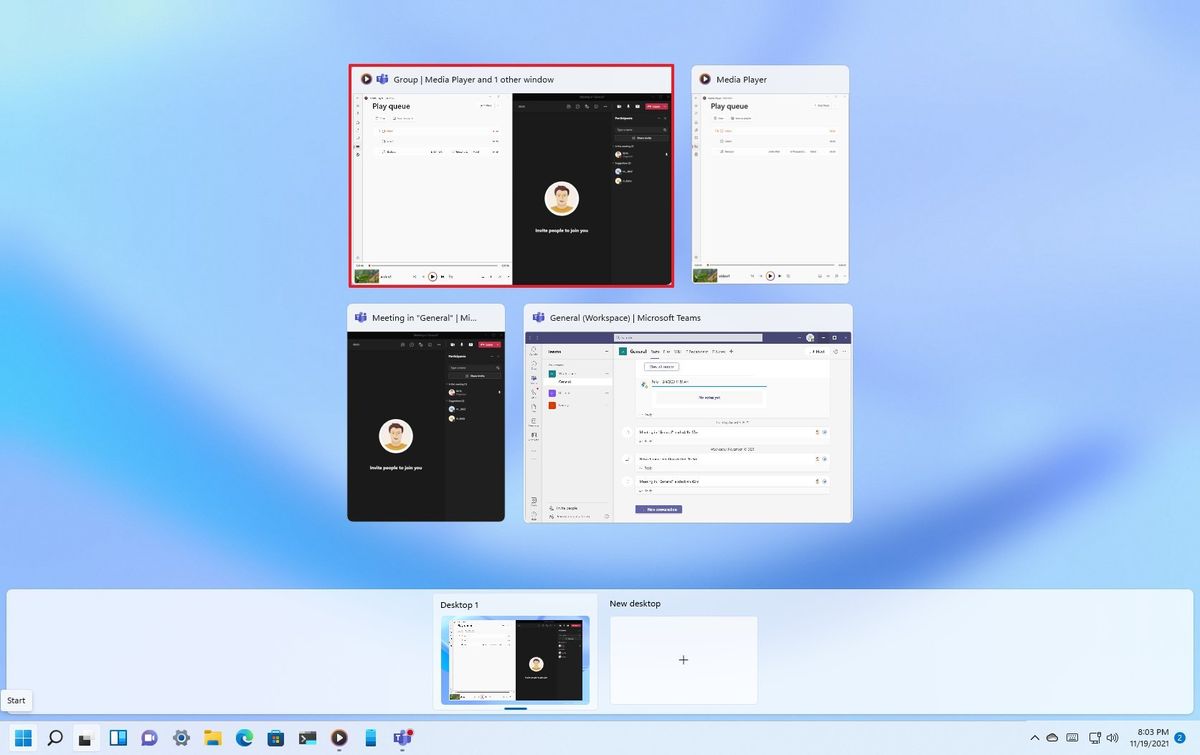The image size is (1200, 755).
Task: Open the touch keyboard from the system tray
Action: tap(1072, 738)
